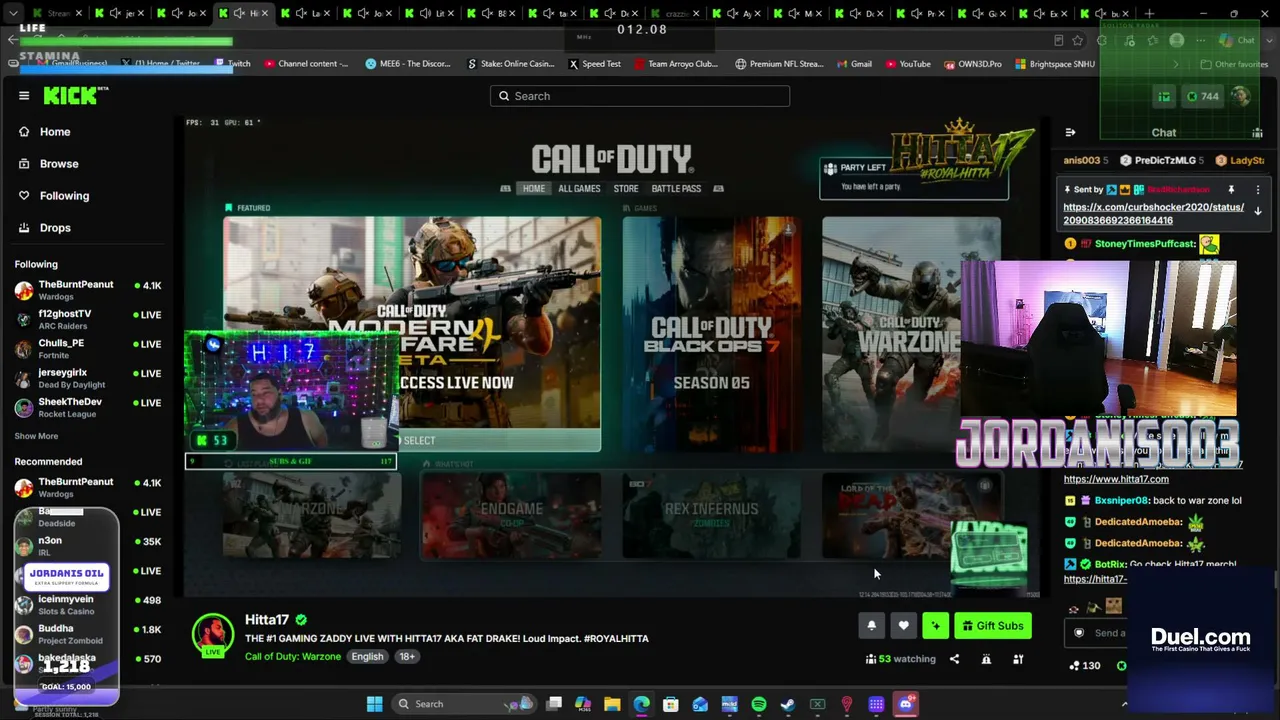
Task: Open Xbox app from taskbar
Action: 817,704
